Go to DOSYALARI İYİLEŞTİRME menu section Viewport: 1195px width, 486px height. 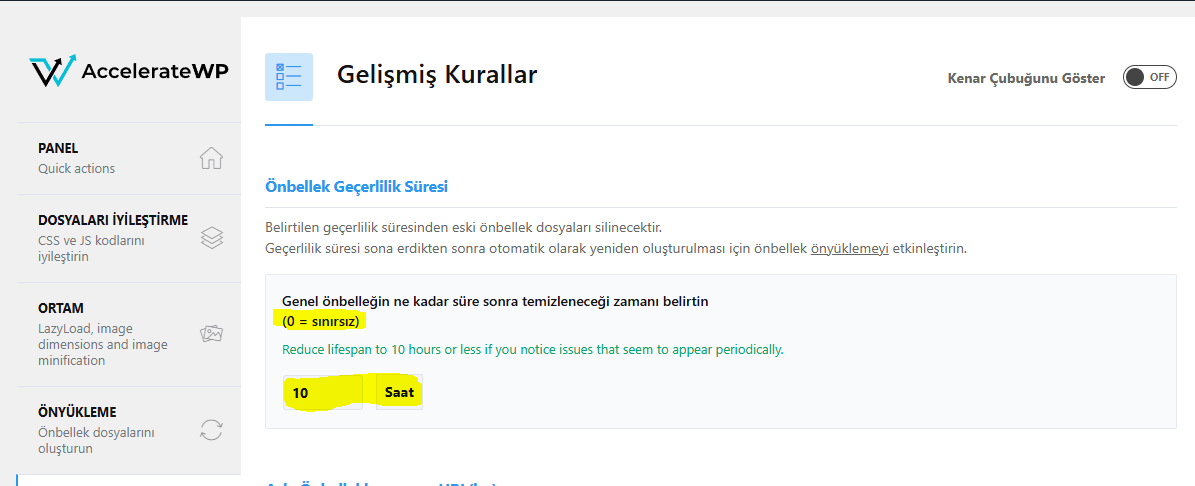click(112, 220)
